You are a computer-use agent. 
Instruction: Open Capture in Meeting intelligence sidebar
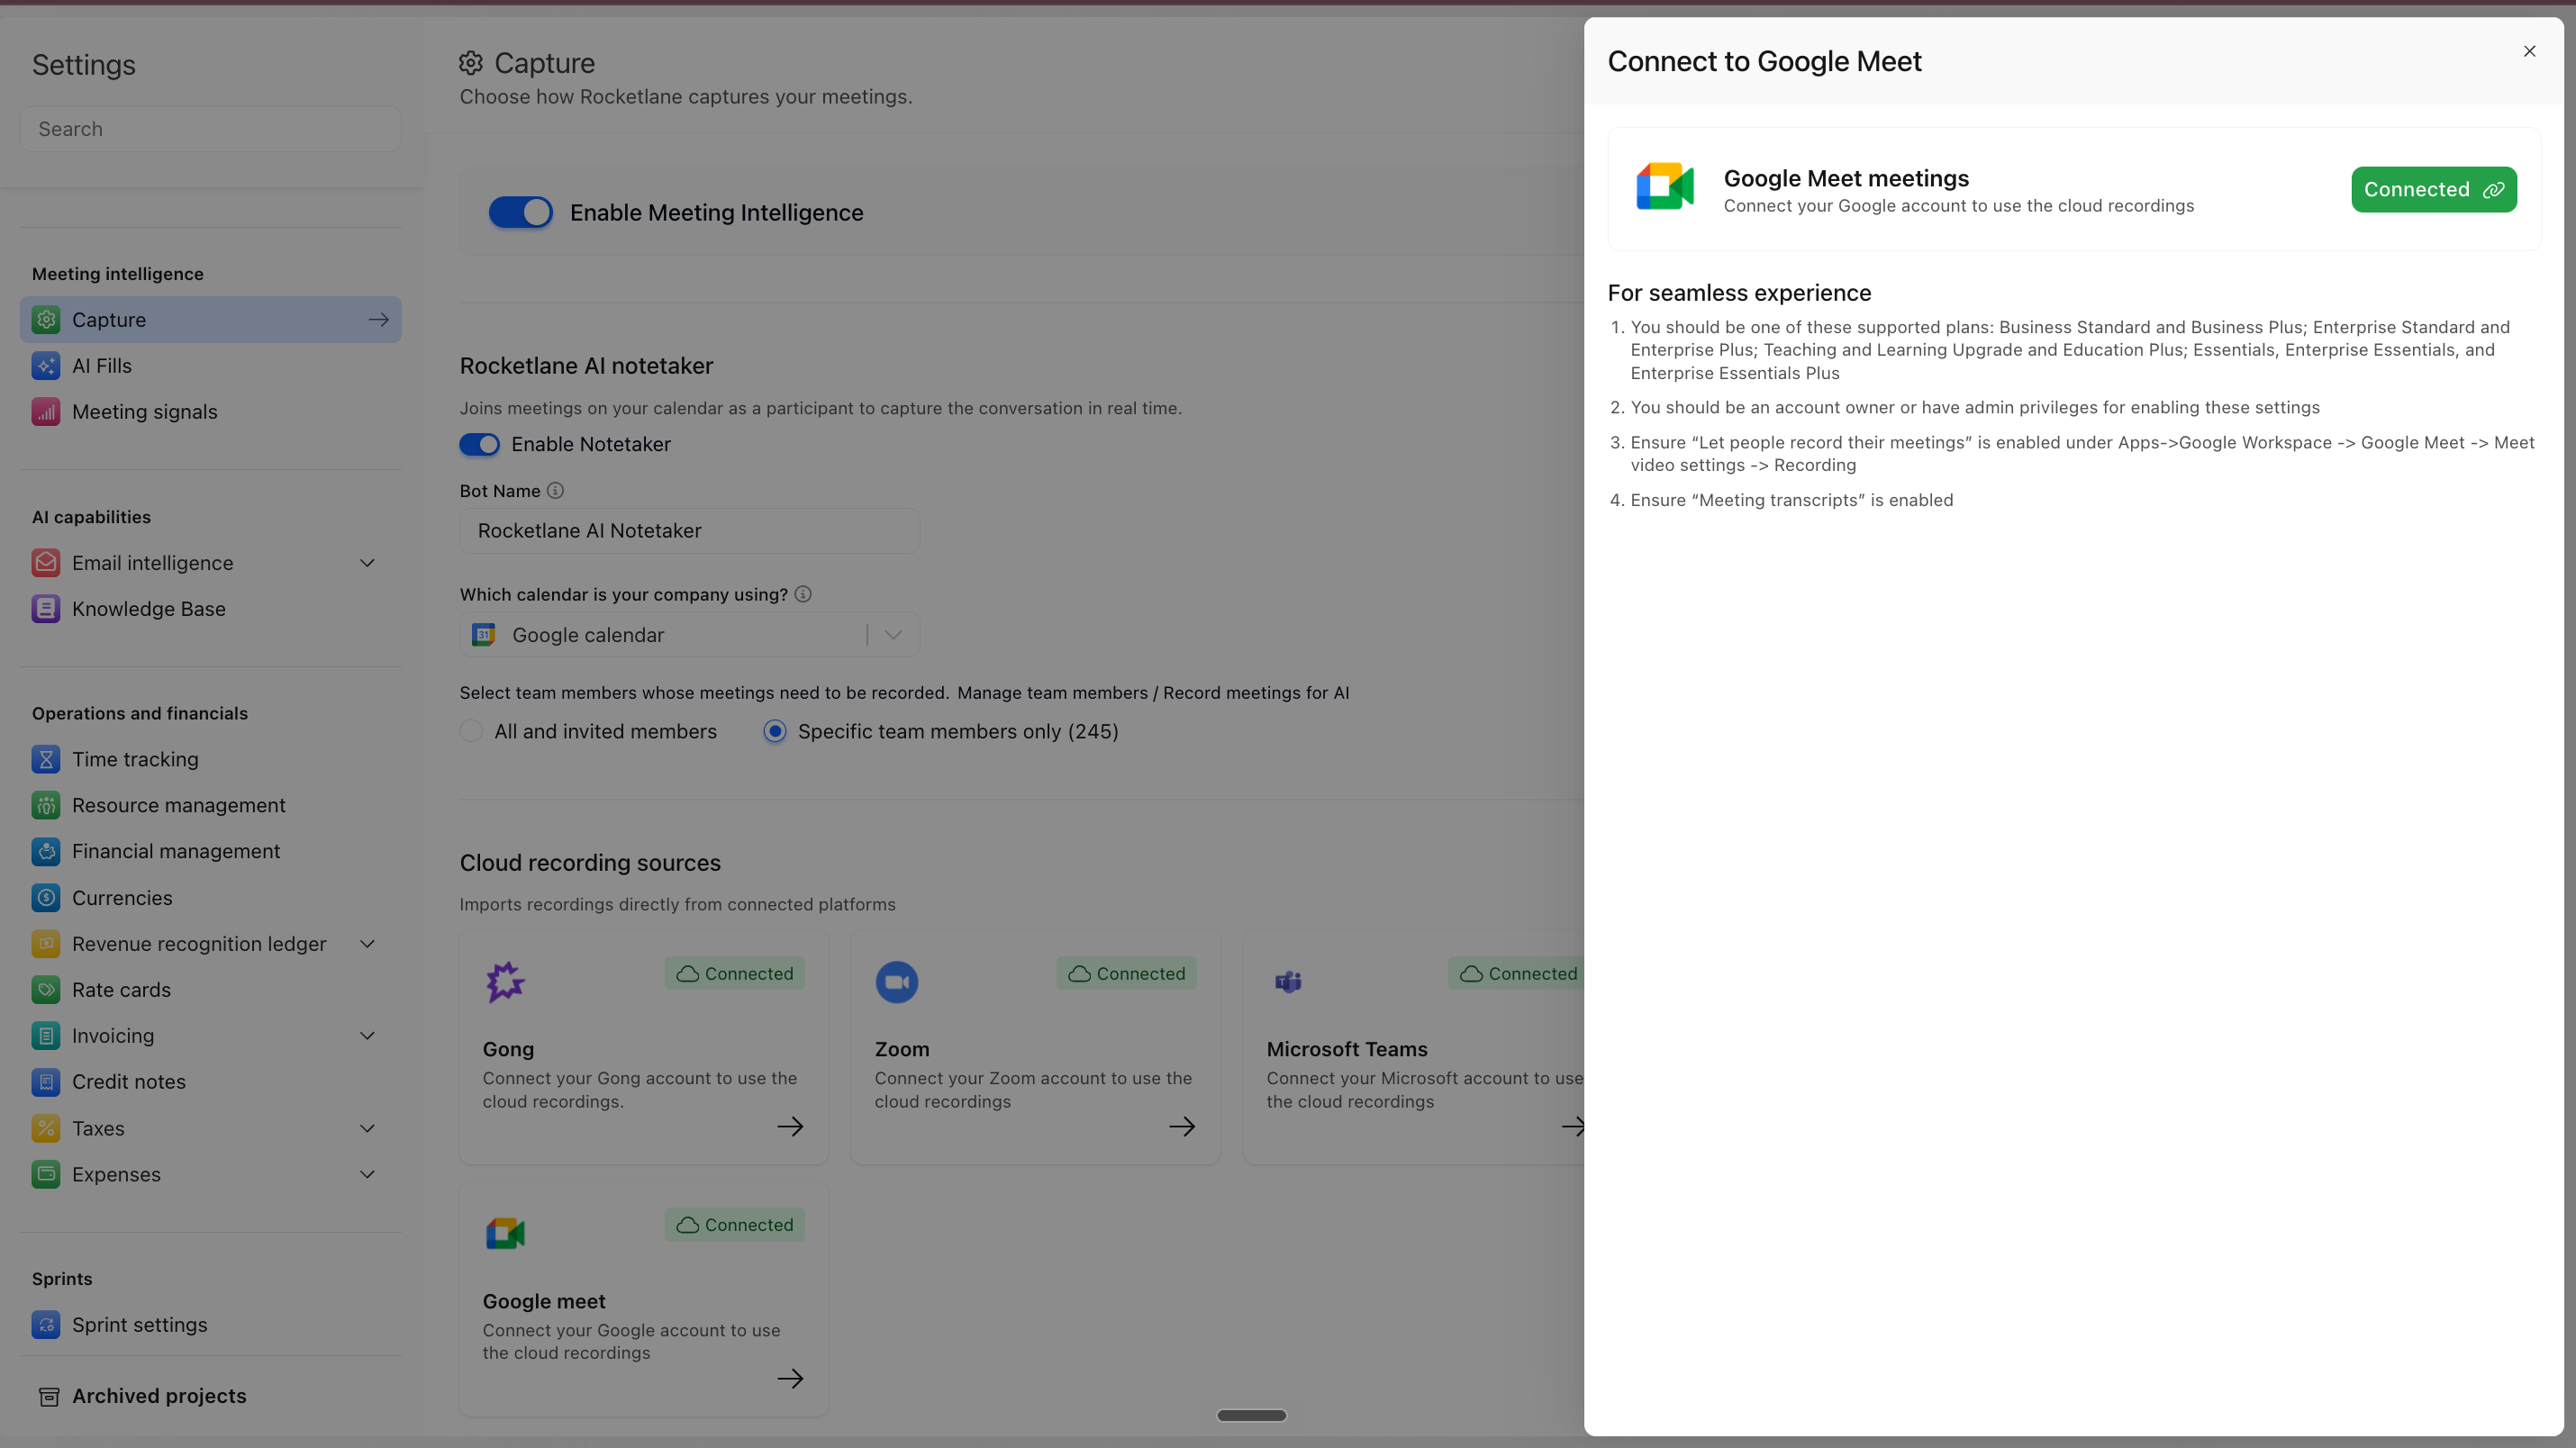tap(210, 320)
